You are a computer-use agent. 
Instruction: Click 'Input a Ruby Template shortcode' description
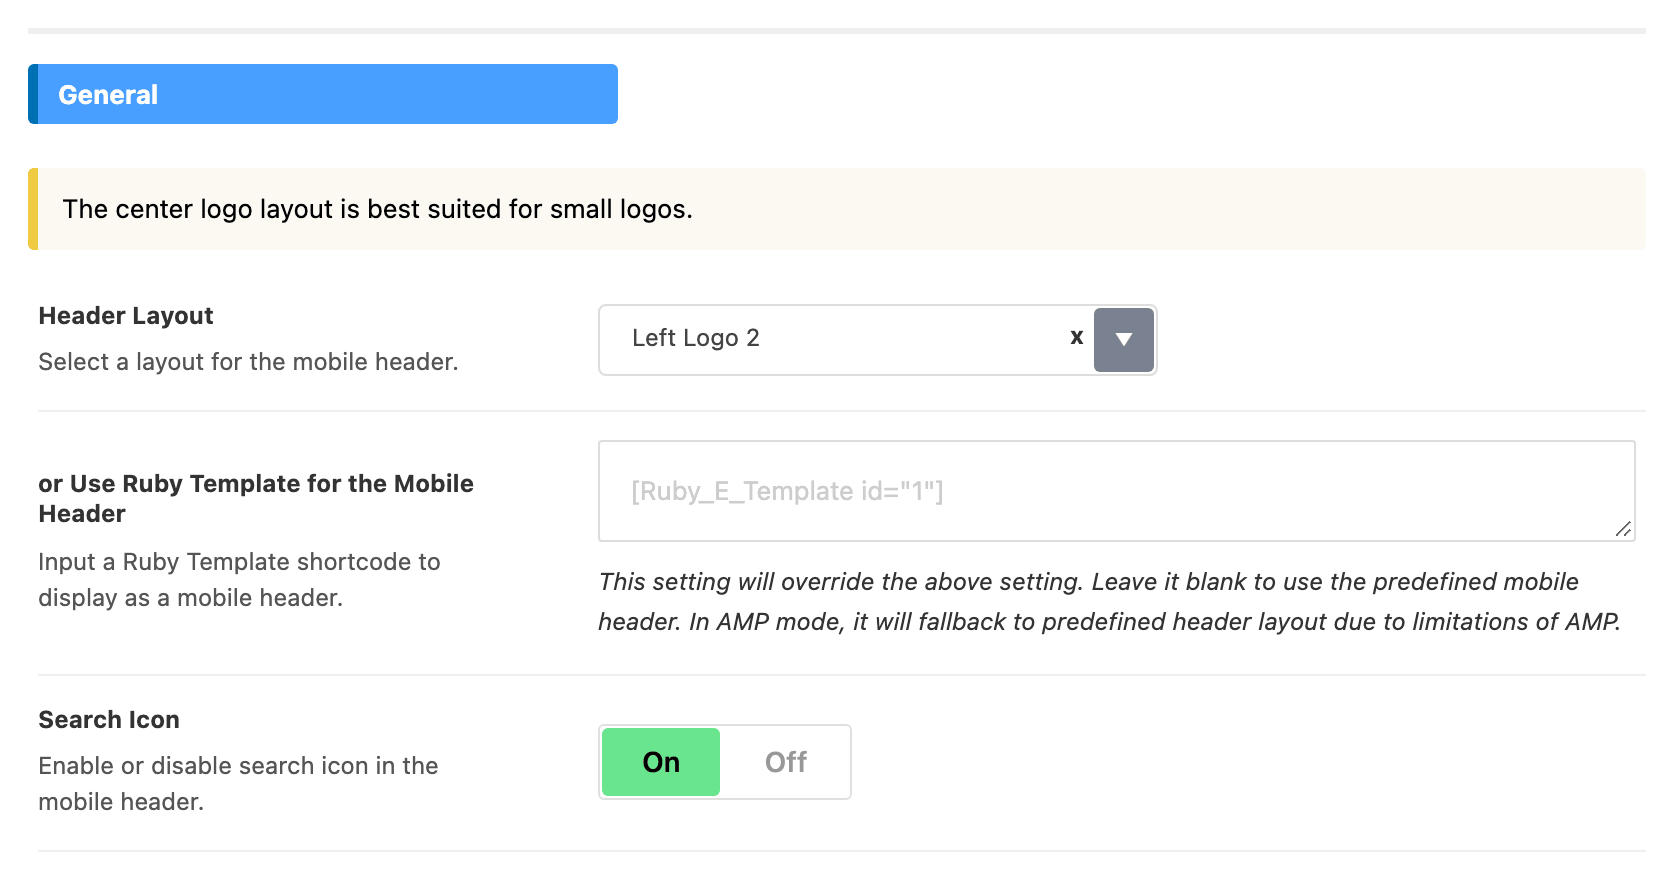239,580
